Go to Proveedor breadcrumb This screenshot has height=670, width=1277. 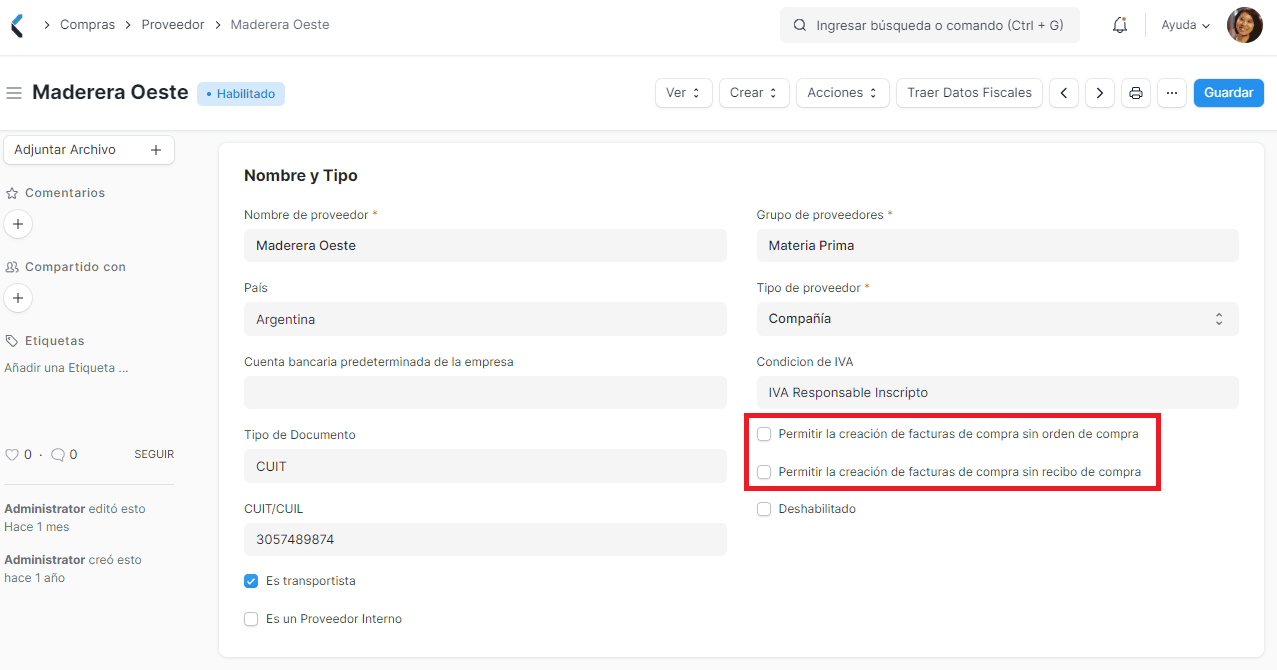pyautogui.click(x=173, y=25)
